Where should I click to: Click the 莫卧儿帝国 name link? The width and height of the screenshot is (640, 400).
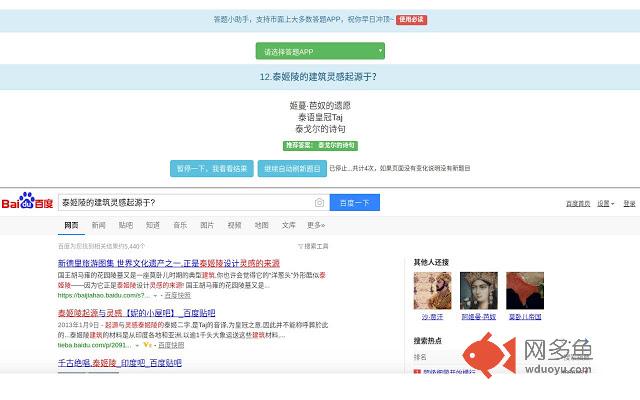click(x=525, y=317)
